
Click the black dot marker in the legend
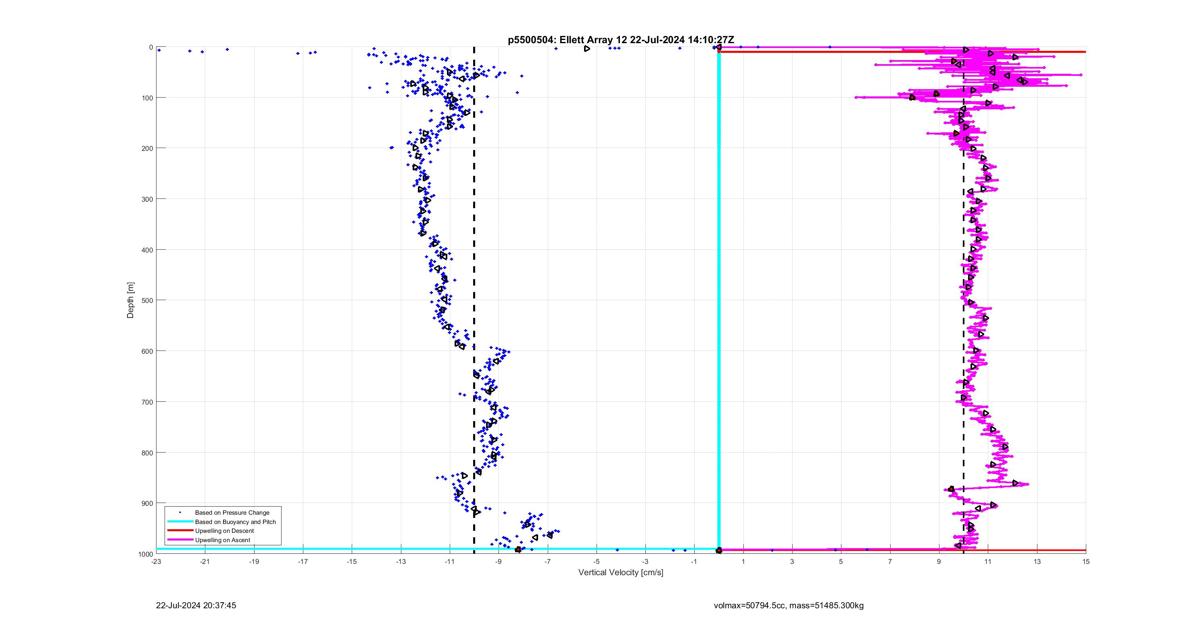coord(179,512)
